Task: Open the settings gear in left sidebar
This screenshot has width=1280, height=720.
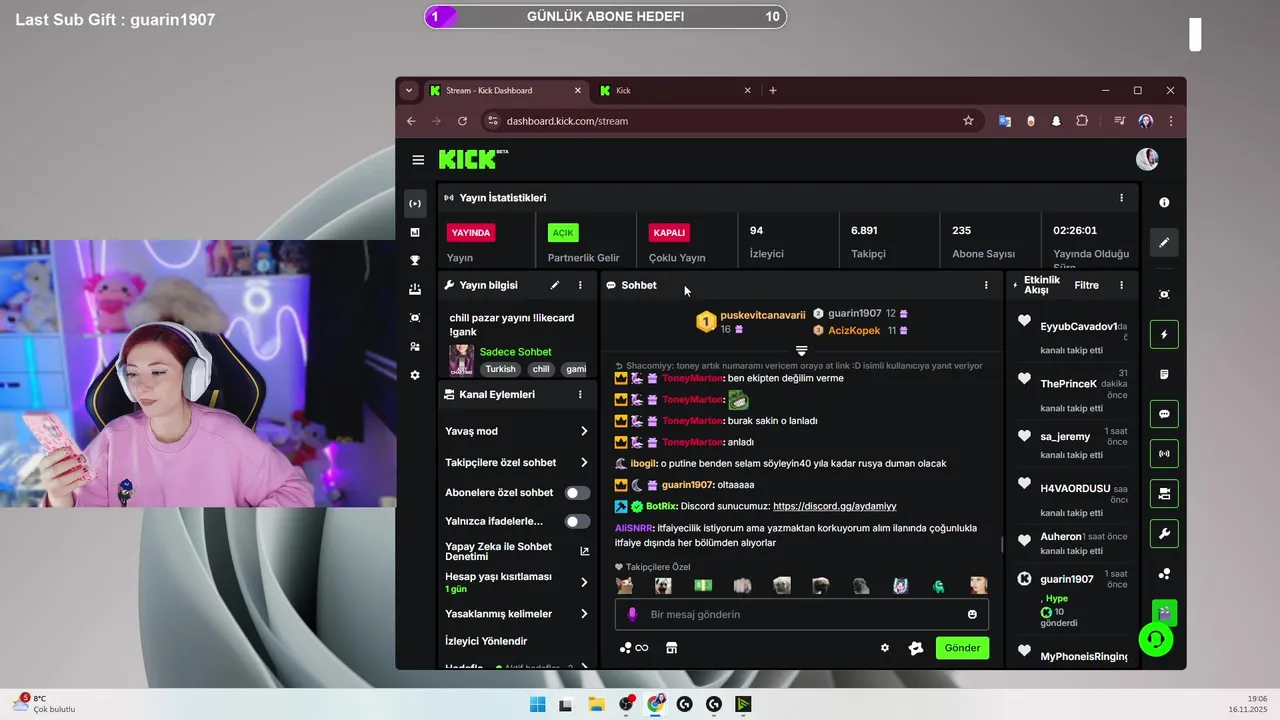Action: click(415, 375)
